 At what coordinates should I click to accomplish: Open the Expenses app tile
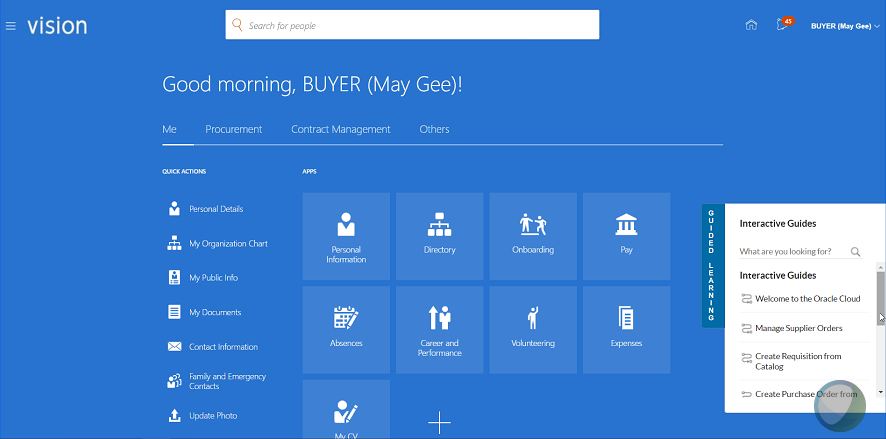626,329
